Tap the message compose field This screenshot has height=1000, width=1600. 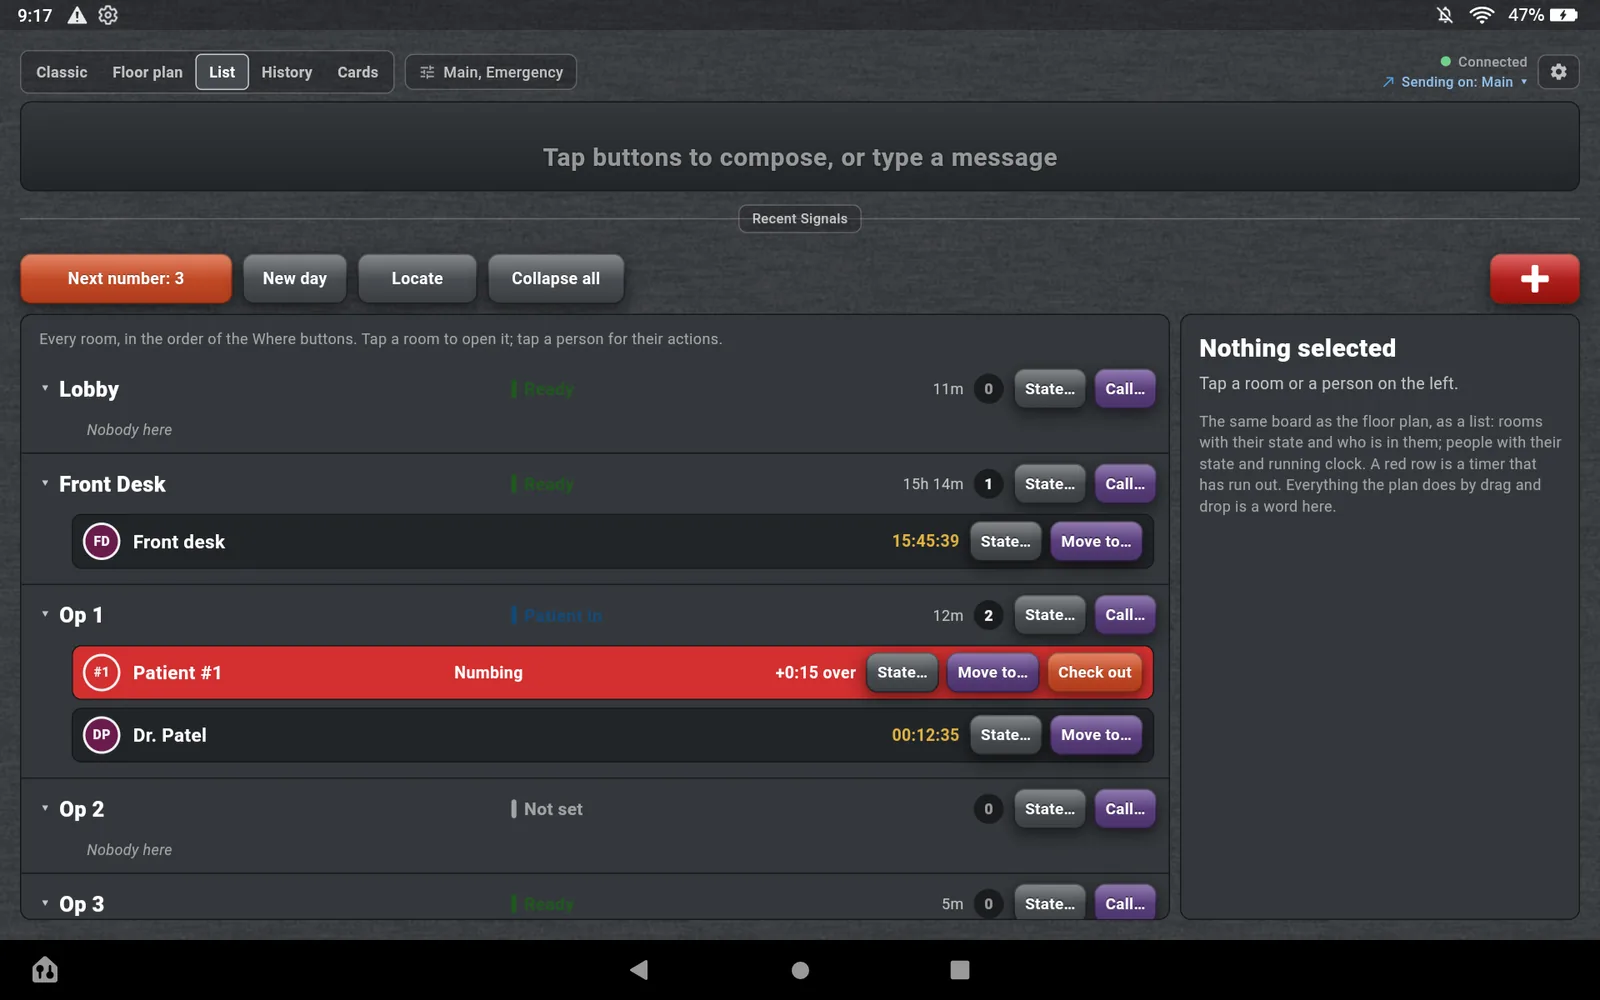(x=800, y=147)
